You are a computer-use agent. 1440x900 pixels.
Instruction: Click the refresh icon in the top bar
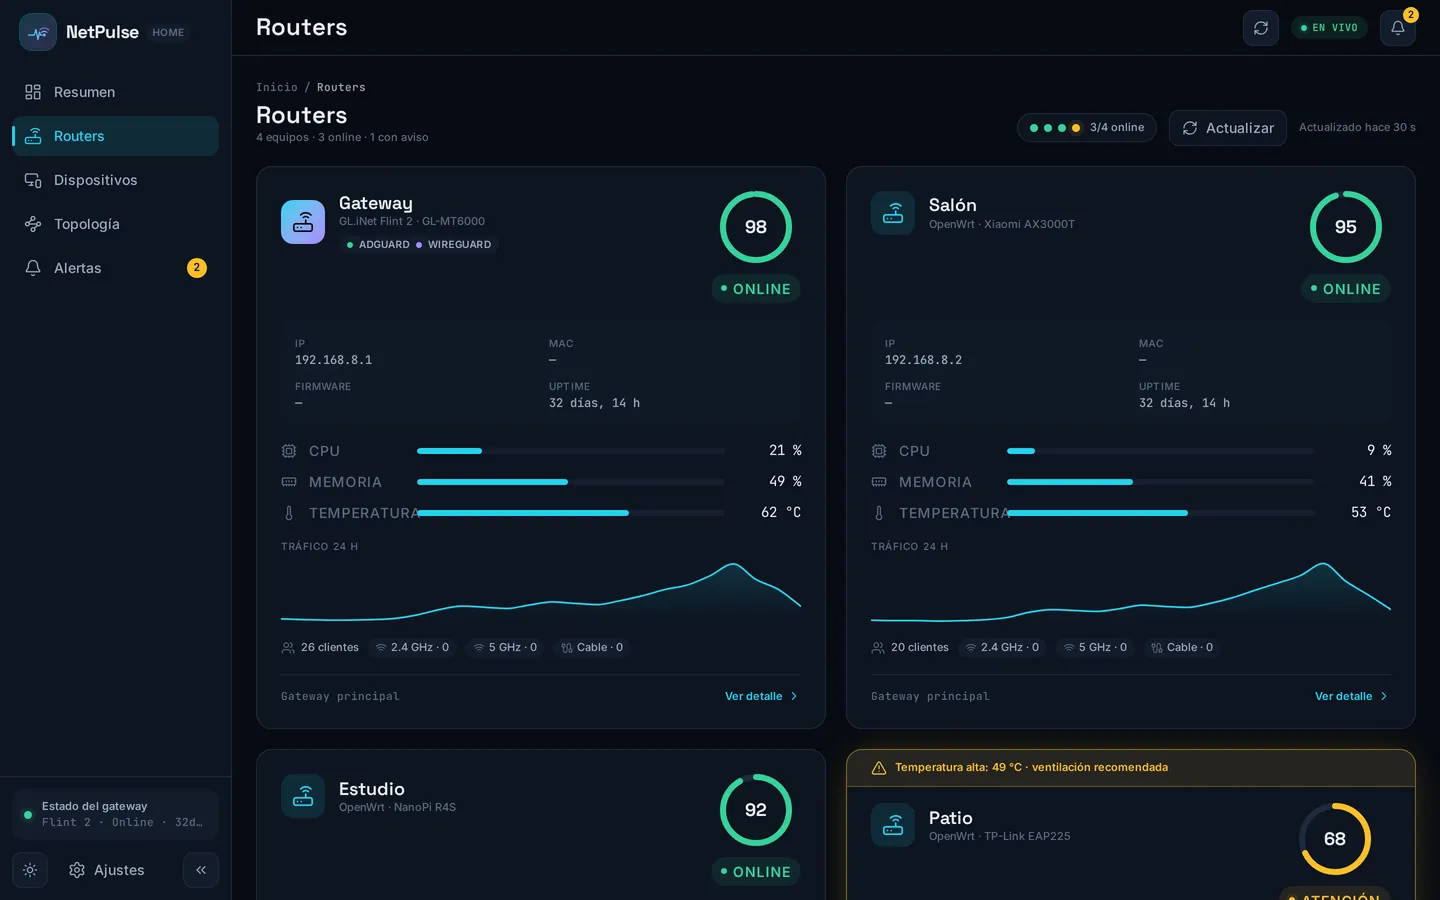click(x=1261, y=28)
